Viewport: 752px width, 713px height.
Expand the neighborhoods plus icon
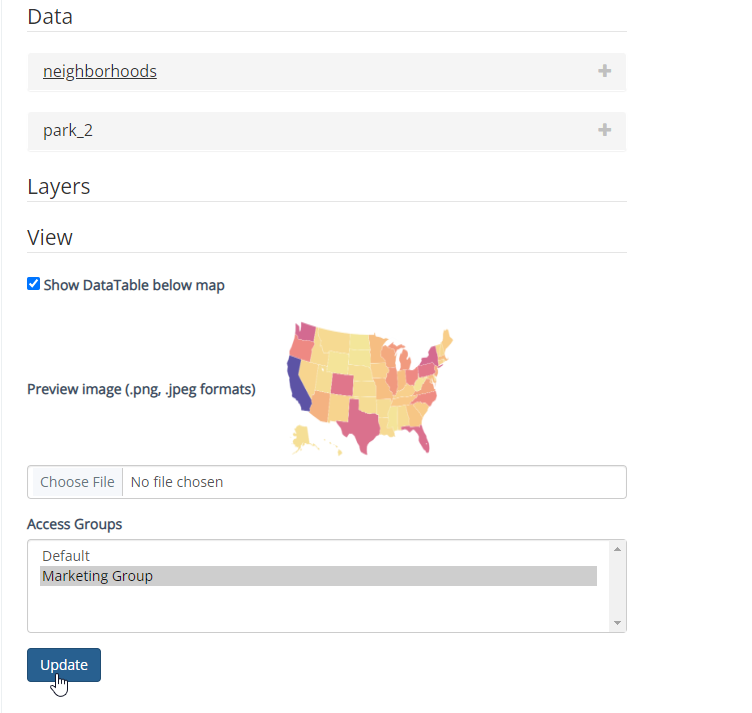(604, 71)
